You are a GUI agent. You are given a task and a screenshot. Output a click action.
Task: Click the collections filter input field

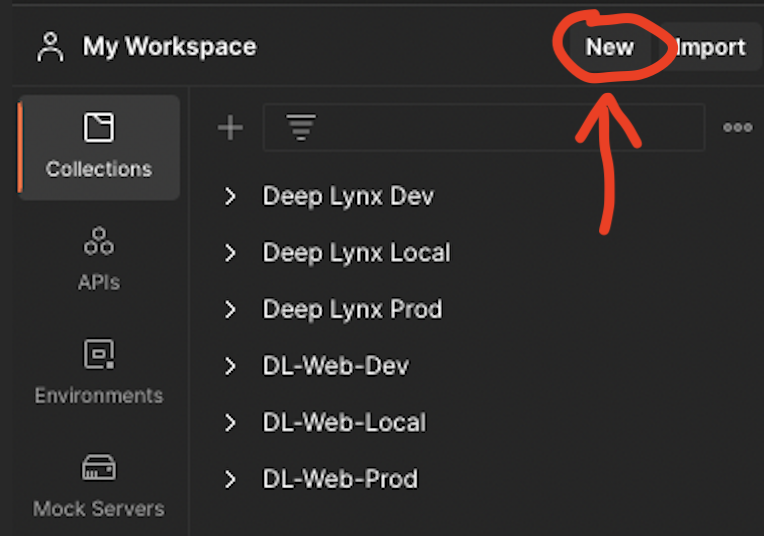pyautogui.click(x=500, y=127)
